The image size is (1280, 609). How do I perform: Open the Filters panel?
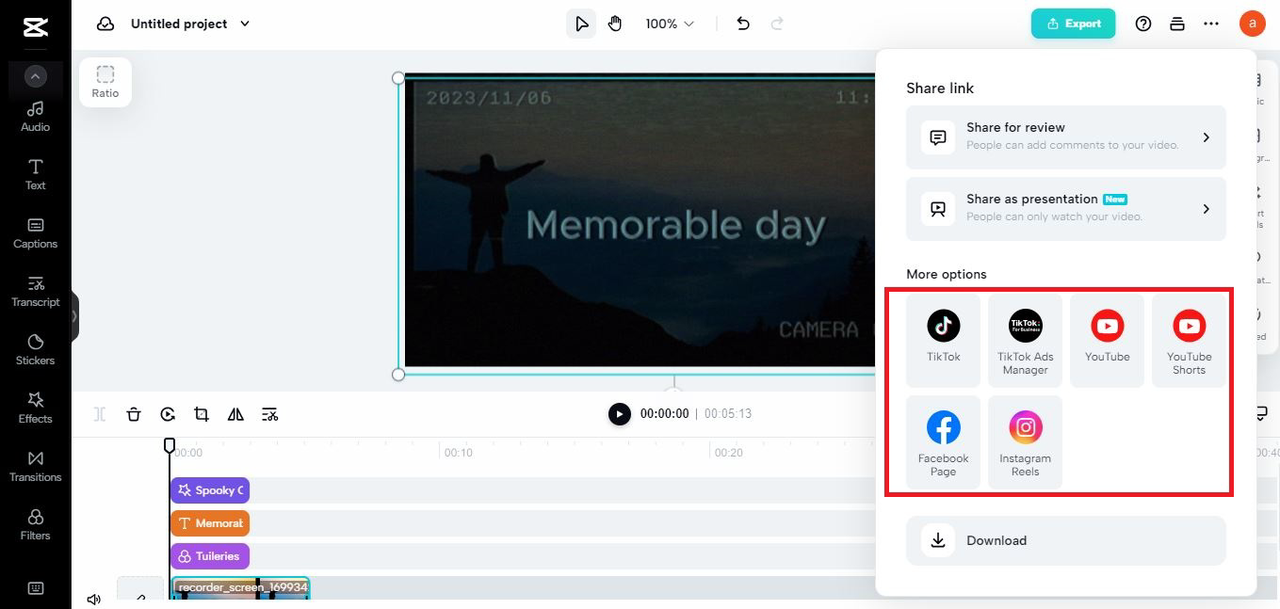35,524
